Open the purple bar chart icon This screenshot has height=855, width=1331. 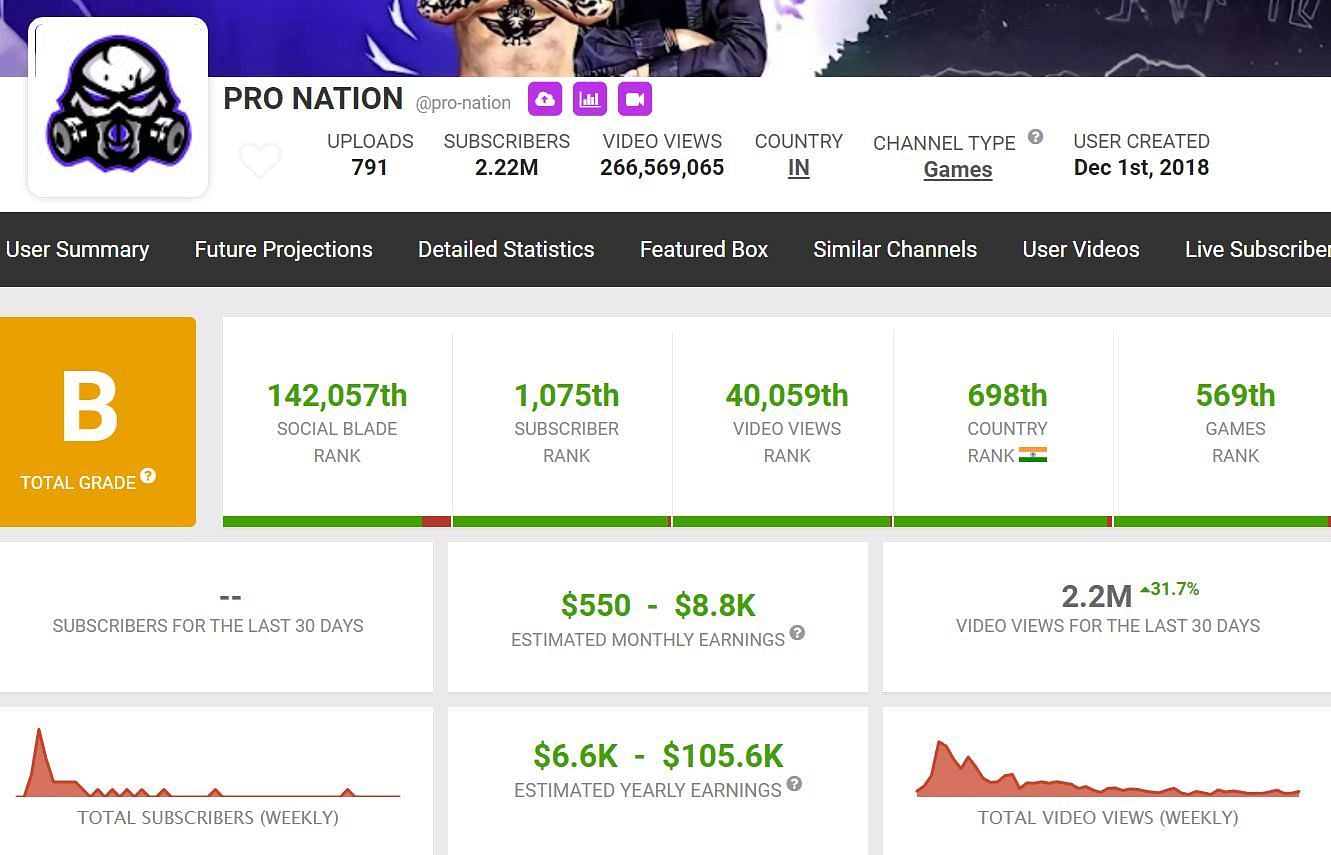[x=590, y=99]
